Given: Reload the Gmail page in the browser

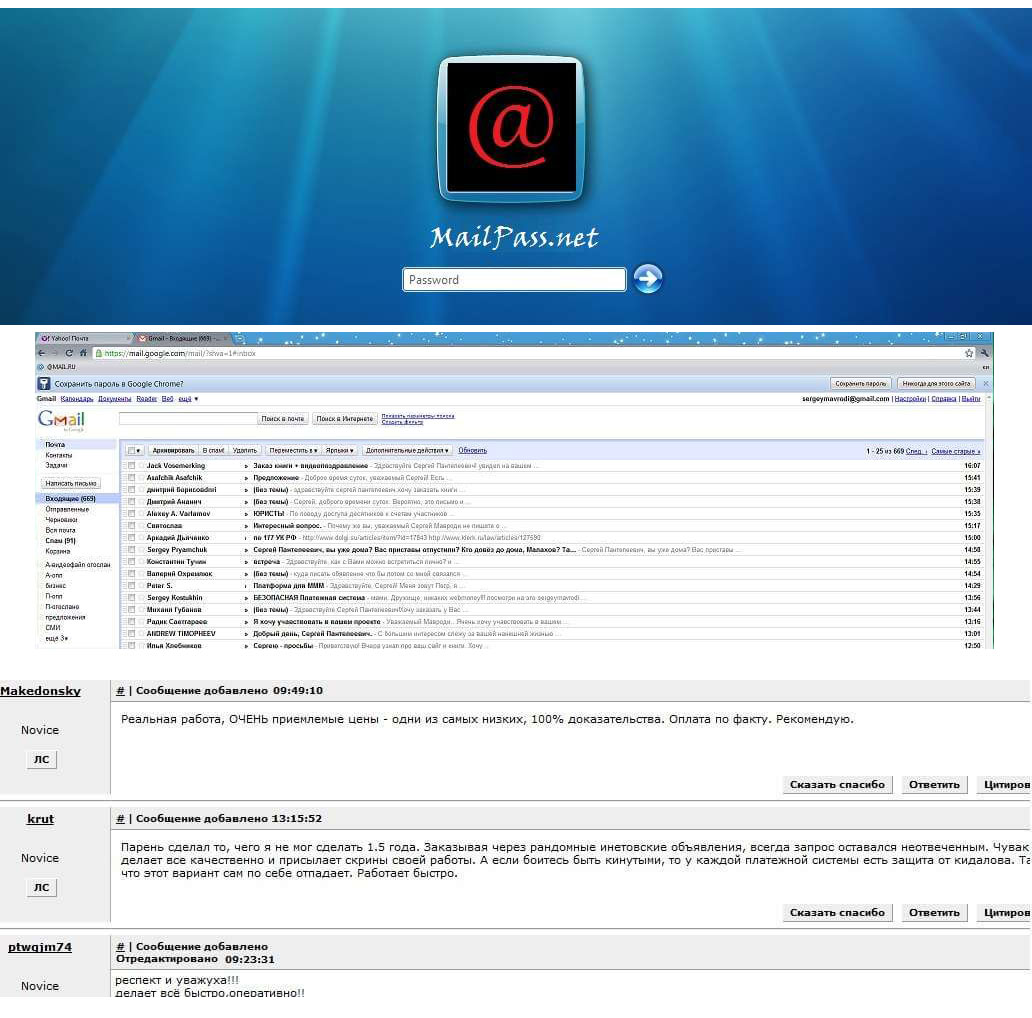Looking at the screenshot, I should pos(69,353).
